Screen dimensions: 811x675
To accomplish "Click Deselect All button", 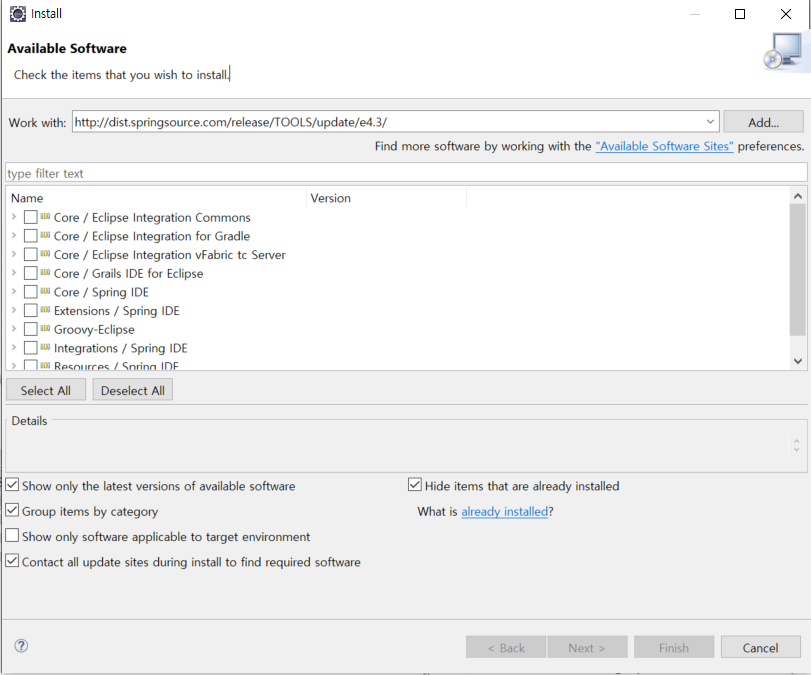I will 132,390.
